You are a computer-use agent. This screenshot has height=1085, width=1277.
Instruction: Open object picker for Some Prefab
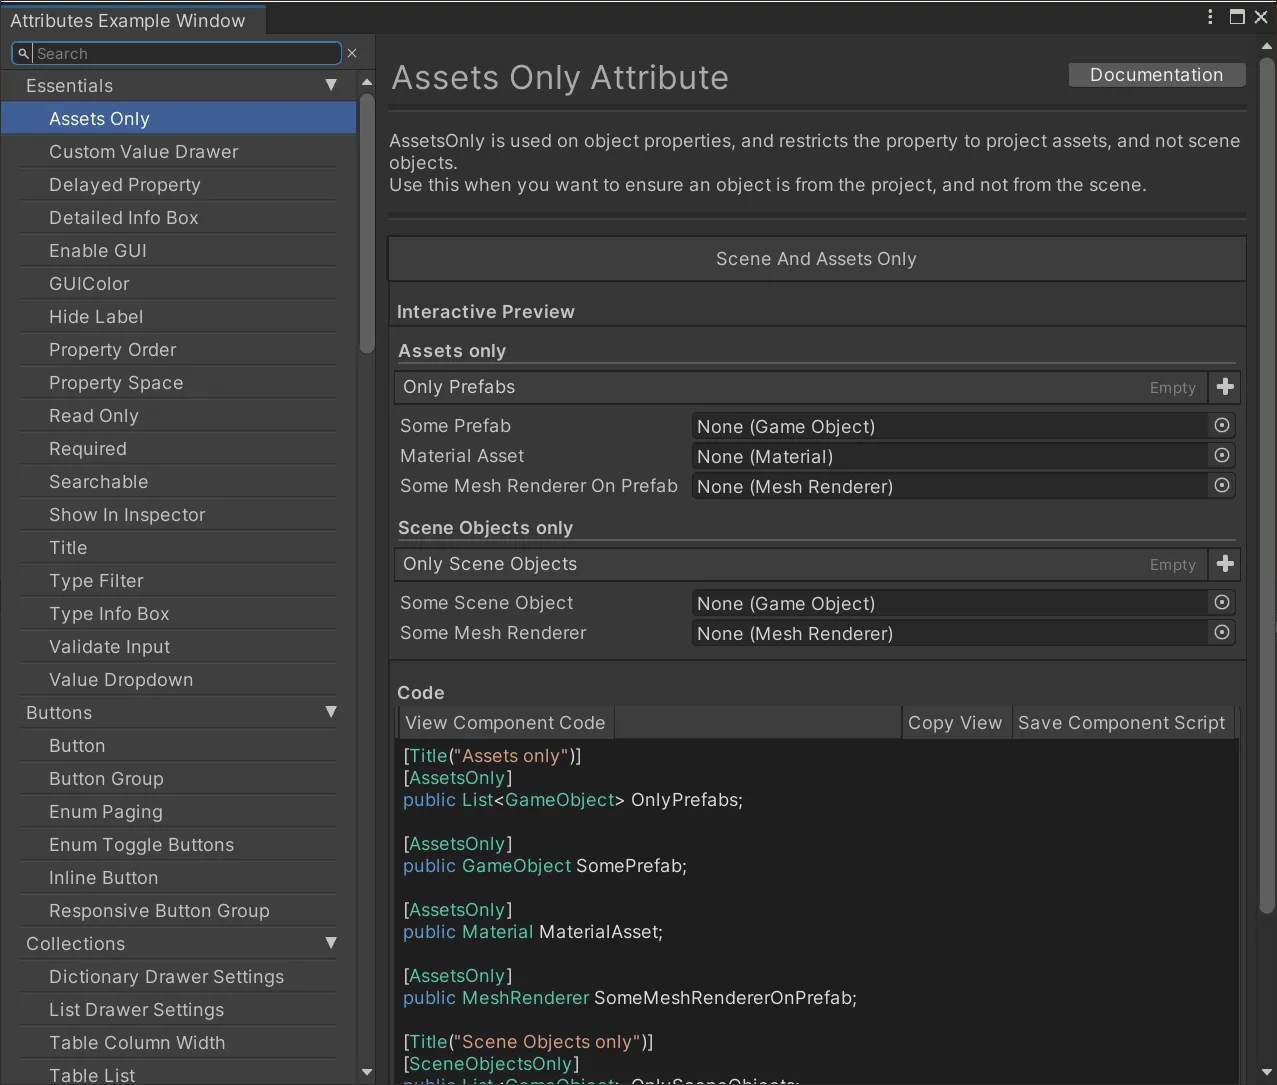click(1222, 426)
